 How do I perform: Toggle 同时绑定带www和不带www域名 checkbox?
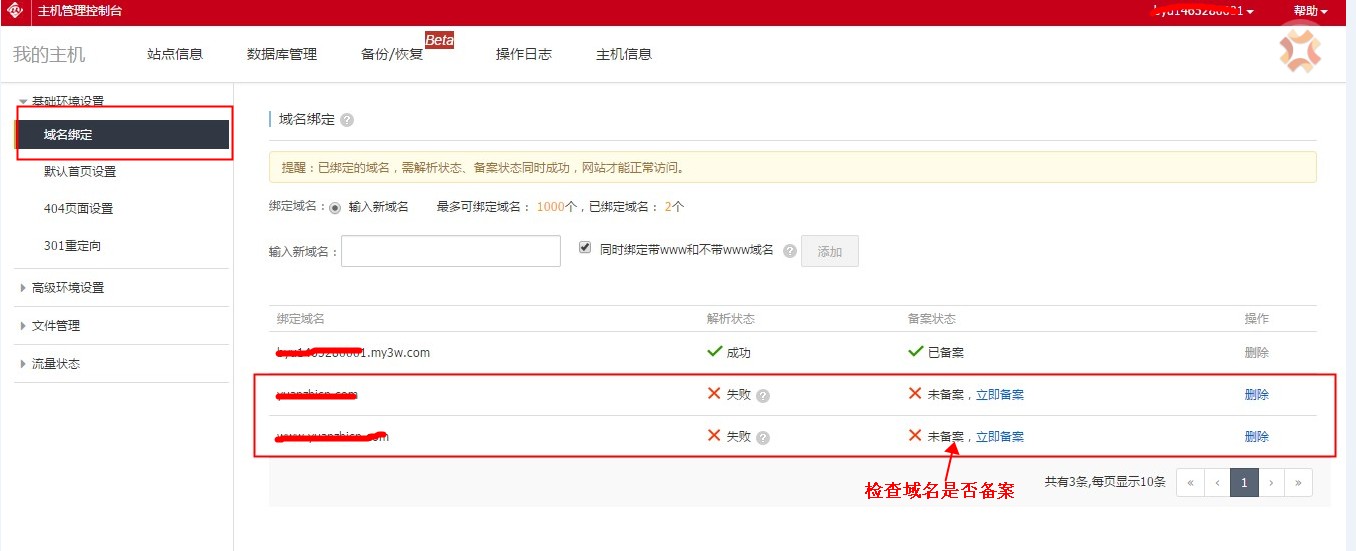(x=585, y=247)
